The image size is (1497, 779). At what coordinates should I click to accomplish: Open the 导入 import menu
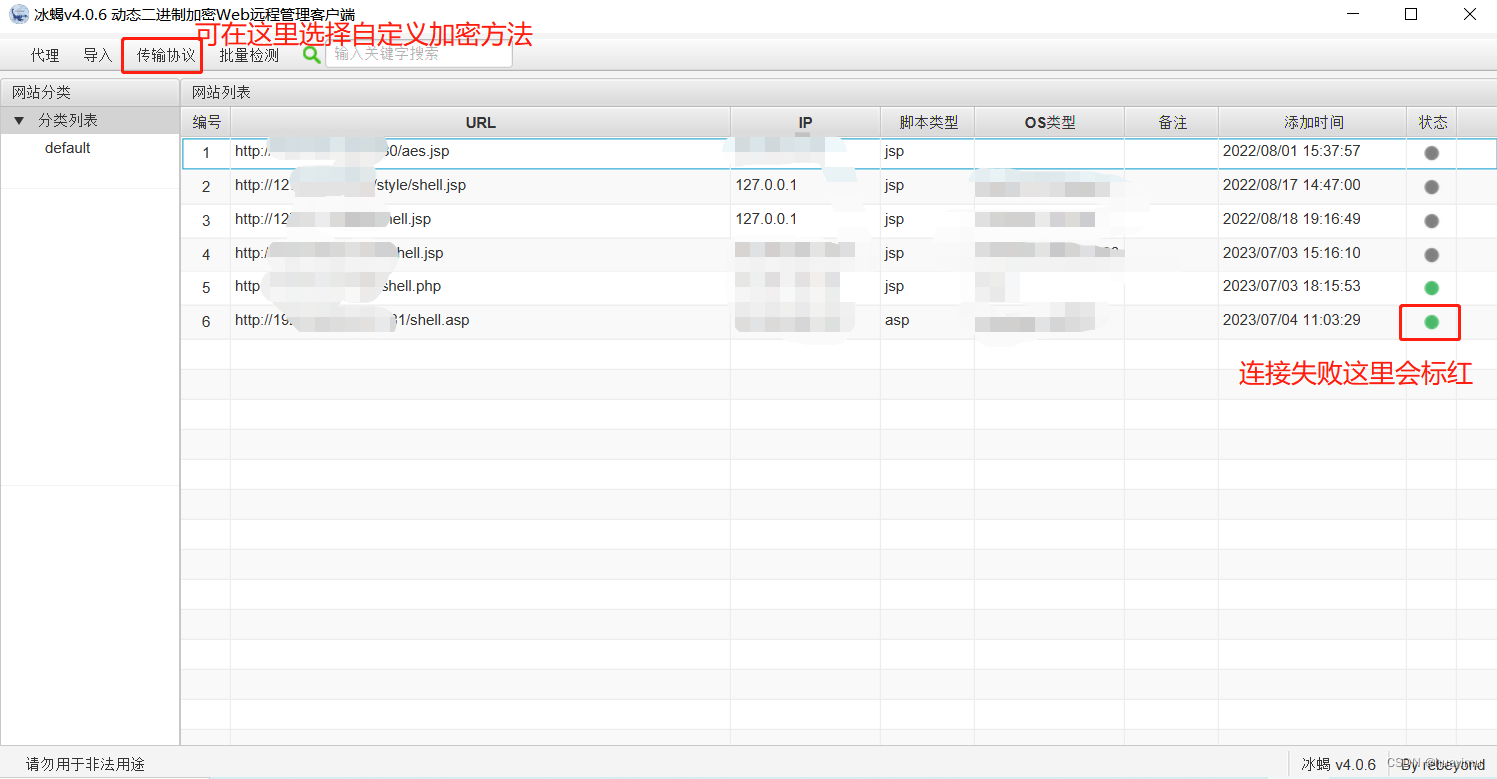click(96, 55)
